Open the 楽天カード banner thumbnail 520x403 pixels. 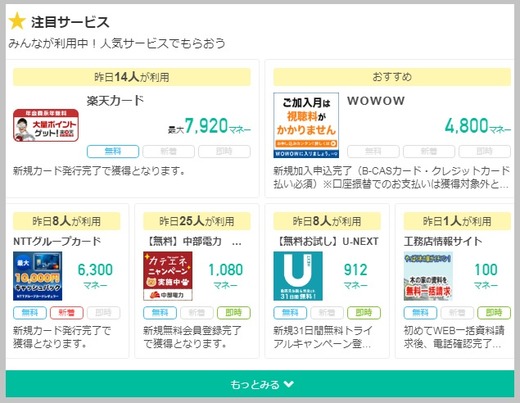point(46,125)
